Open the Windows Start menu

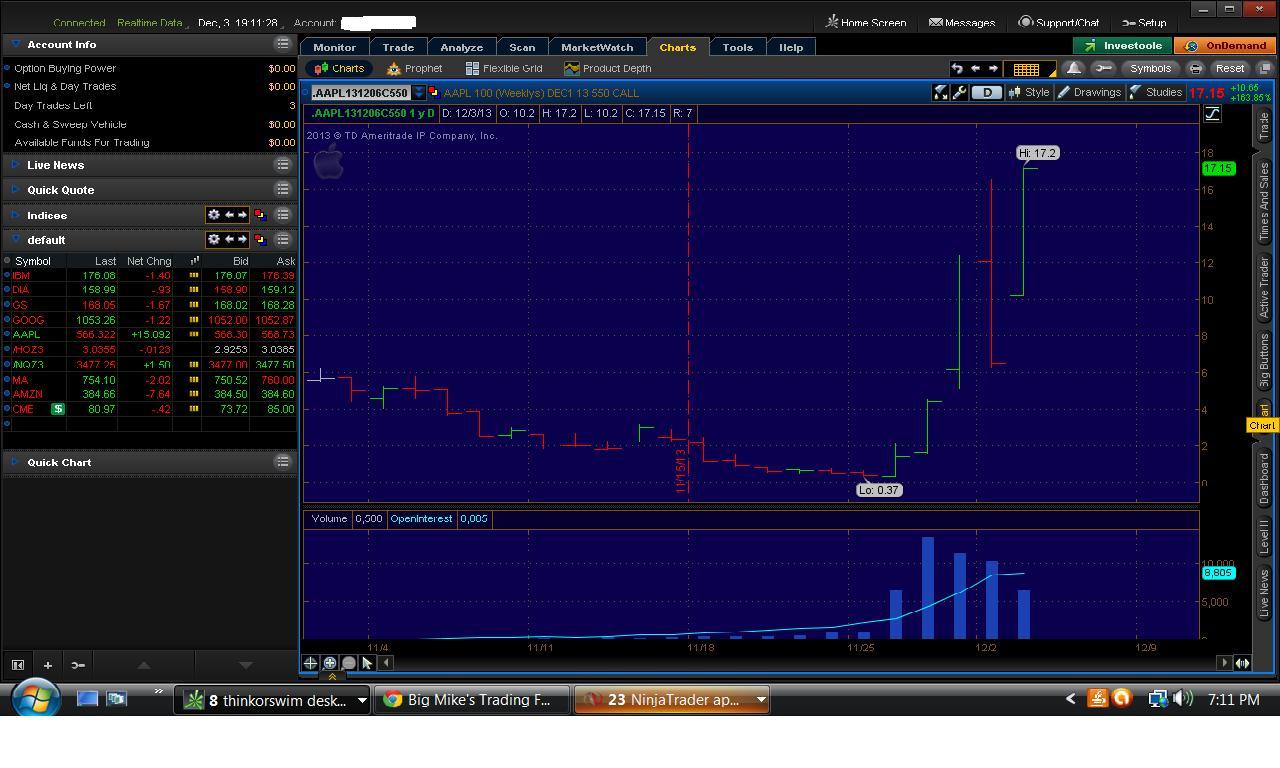tap(37, 698)
